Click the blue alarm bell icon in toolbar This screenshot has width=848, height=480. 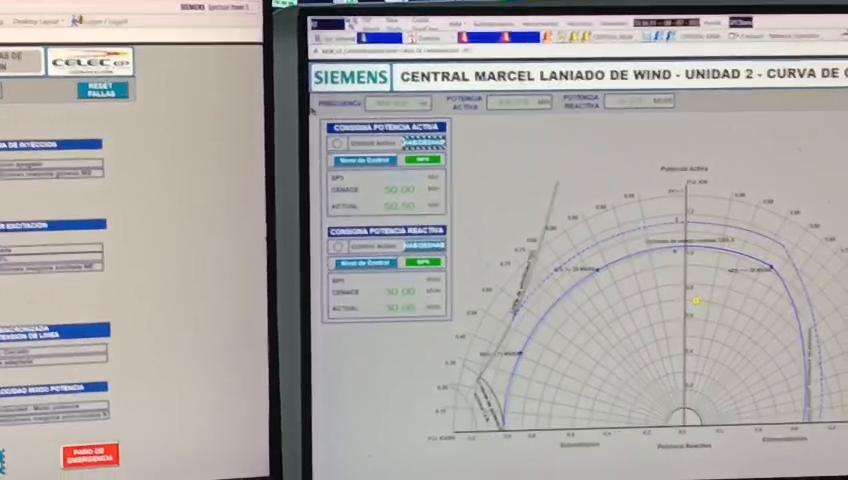(658, 36)
